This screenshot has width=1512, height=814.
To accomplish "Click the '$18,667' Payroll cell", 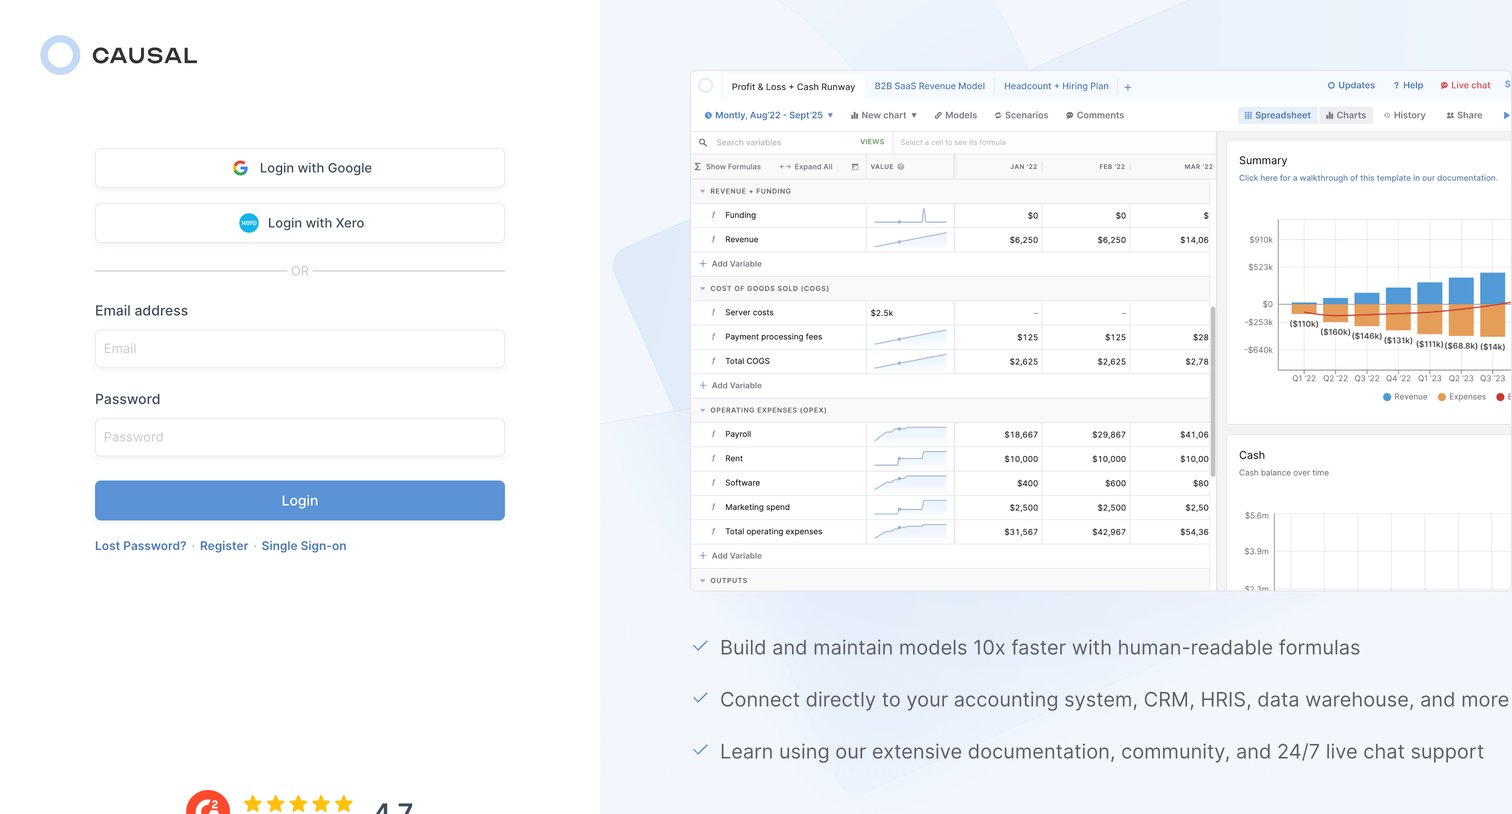I will [x=1021, y=435].
